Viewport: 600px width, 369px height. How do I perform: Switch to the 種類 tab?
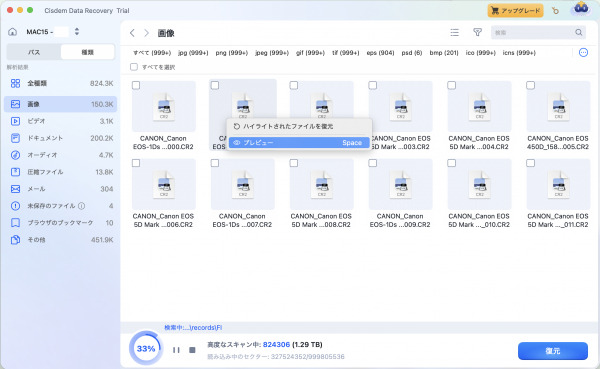pos(87,52)
